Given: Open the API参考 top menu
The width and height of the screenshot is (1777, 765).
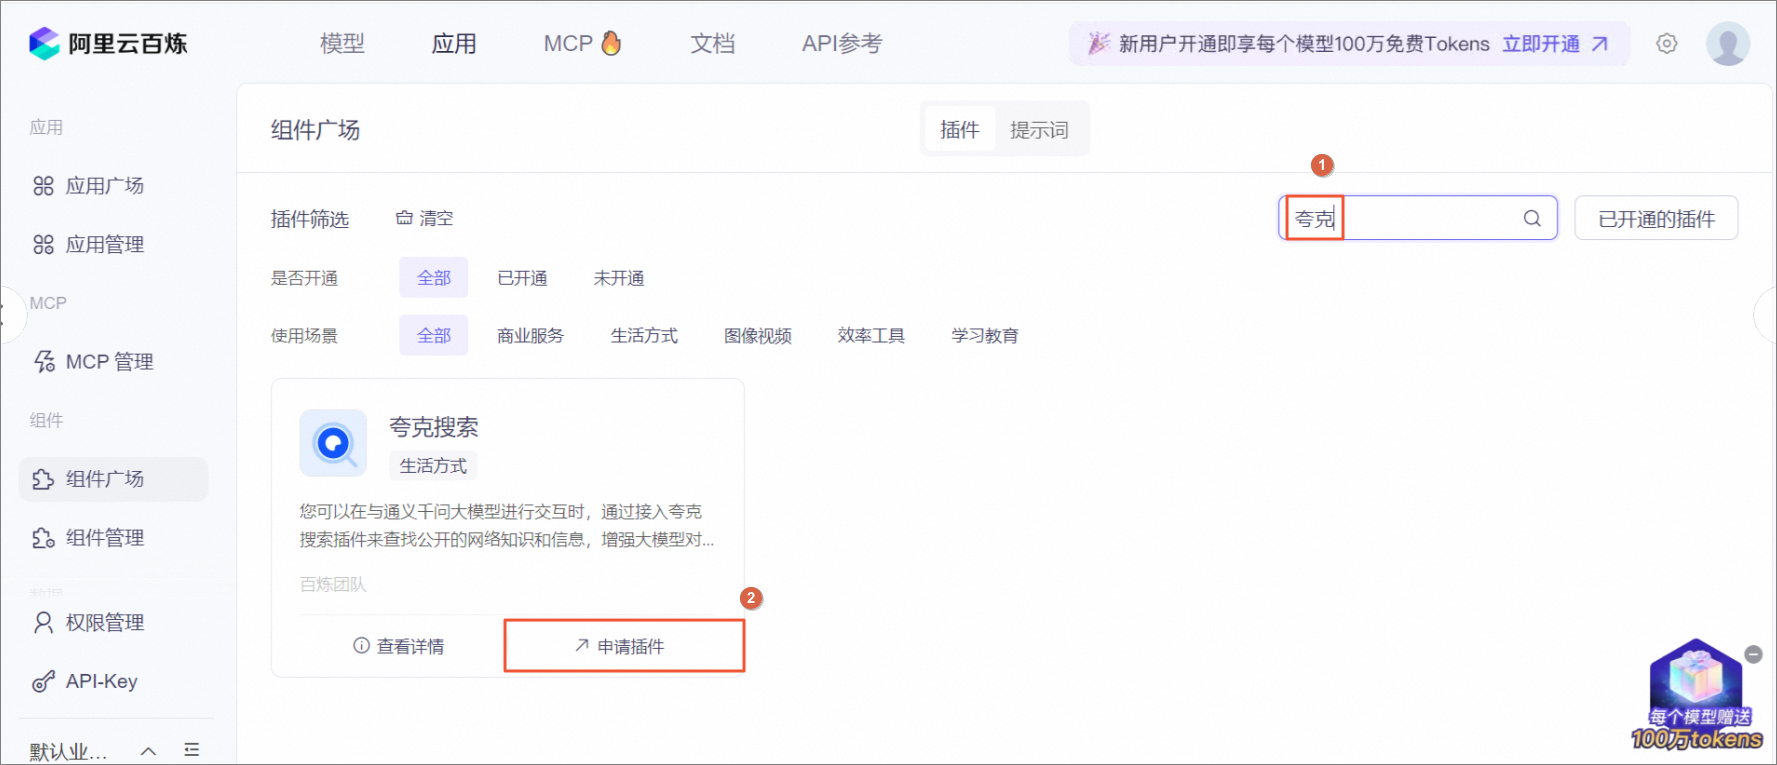Looking at the screenshot, I should [x=842, y=43].
